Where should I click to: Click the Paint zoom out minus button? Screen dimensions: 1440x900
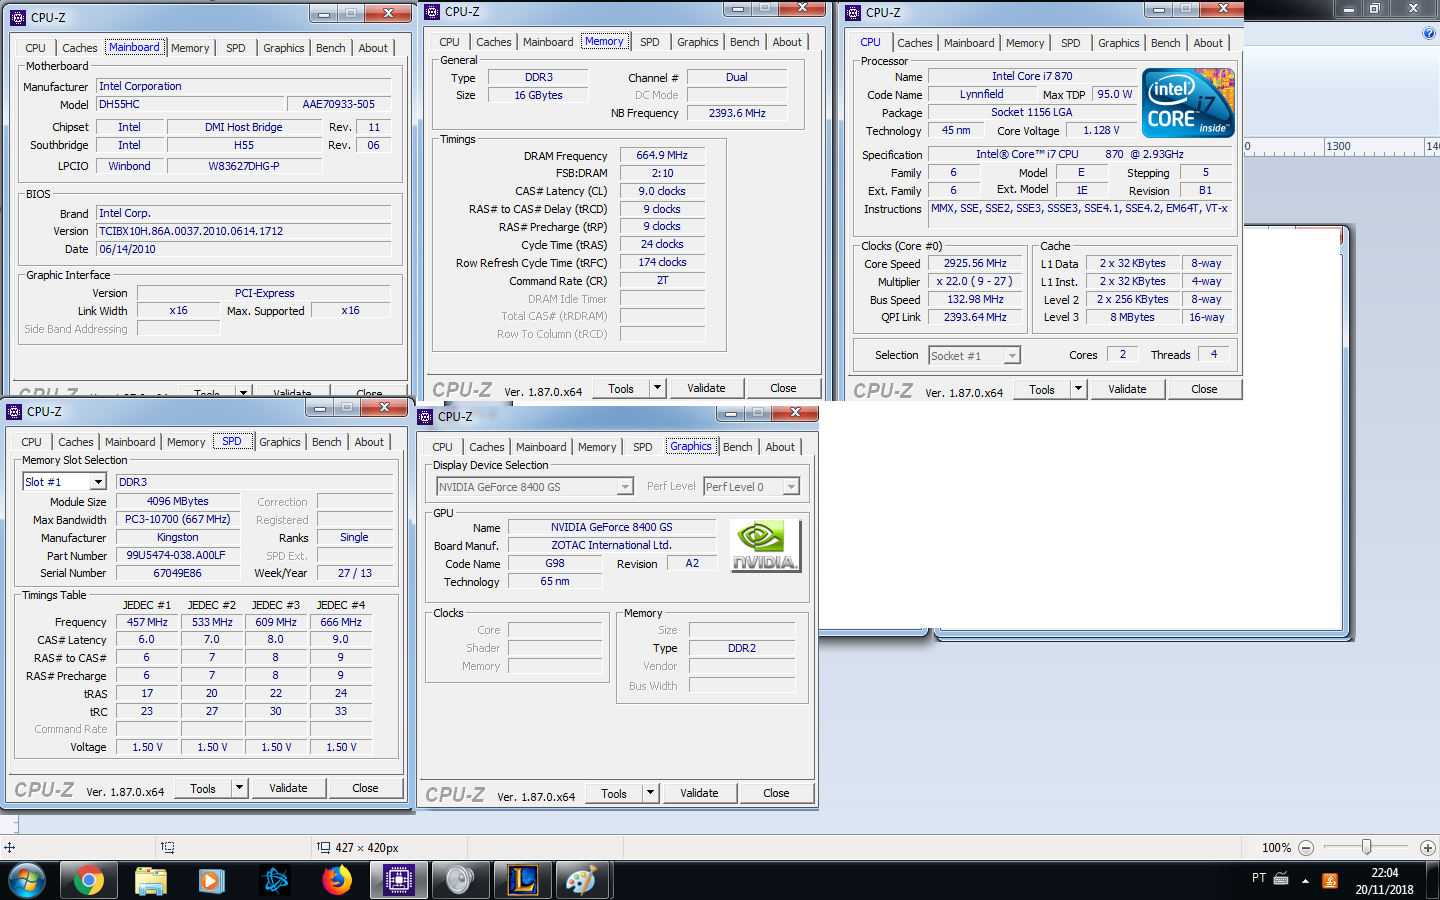tap(1305, 847)
